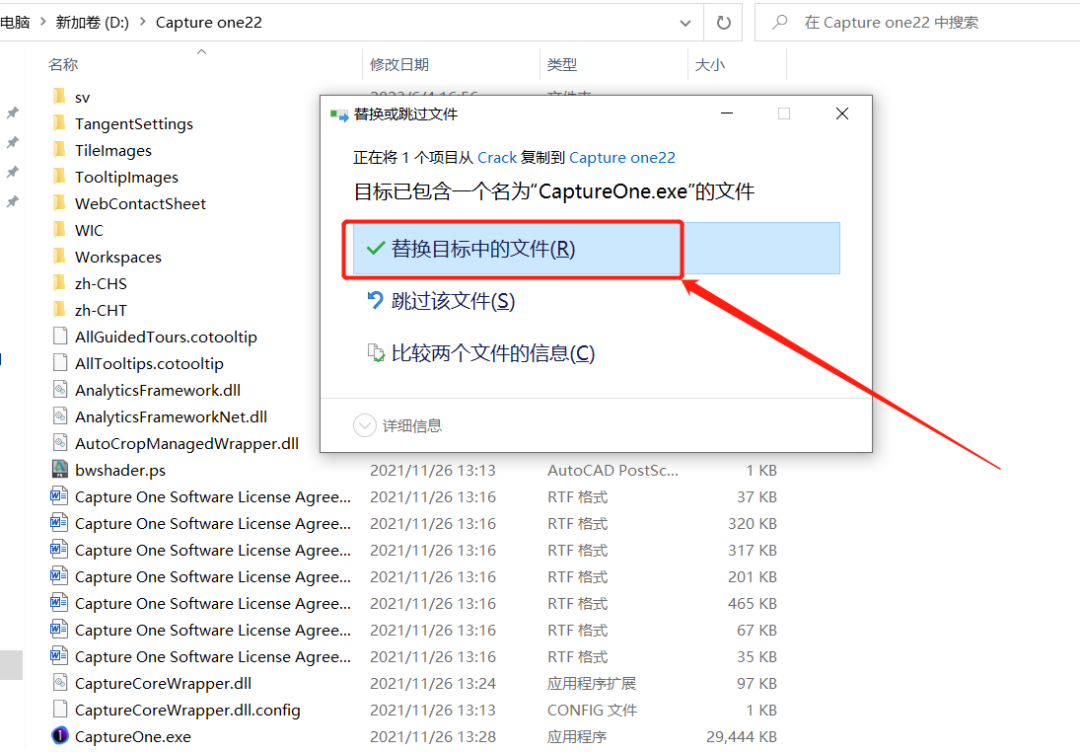
Task: Open the Crack link in the dialog
Action: click(x=497, y=157)
